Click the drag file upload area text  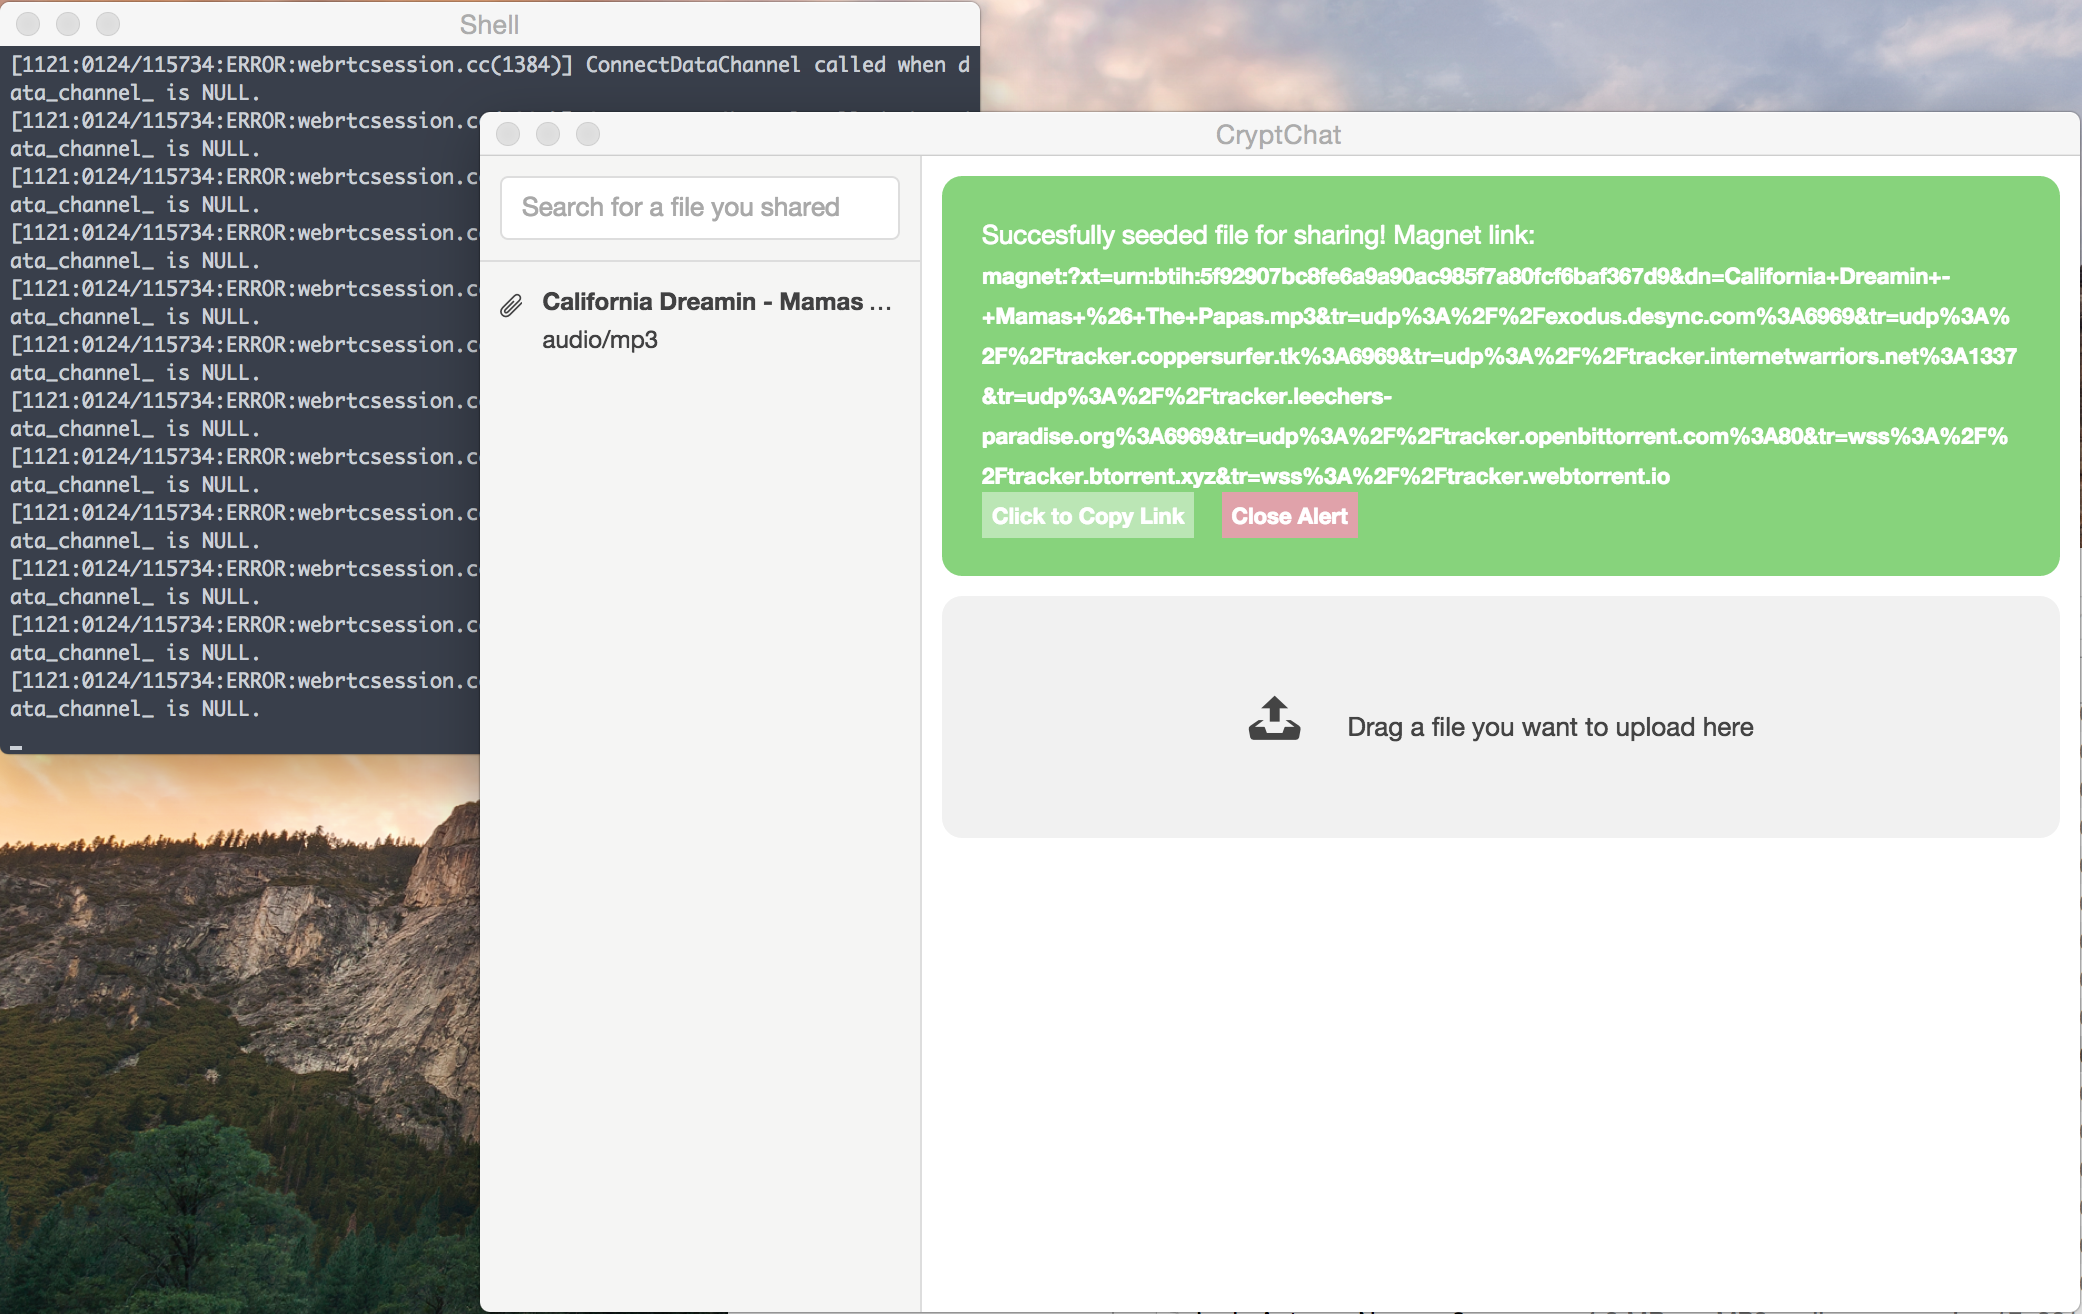click(x=1549, y=727)
